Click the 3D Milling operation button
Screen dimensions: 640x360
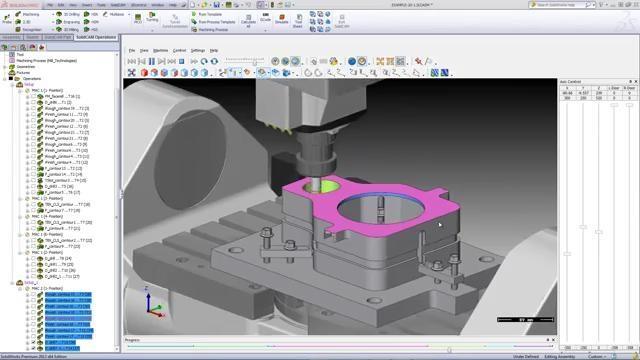click(x=67, y=30)
